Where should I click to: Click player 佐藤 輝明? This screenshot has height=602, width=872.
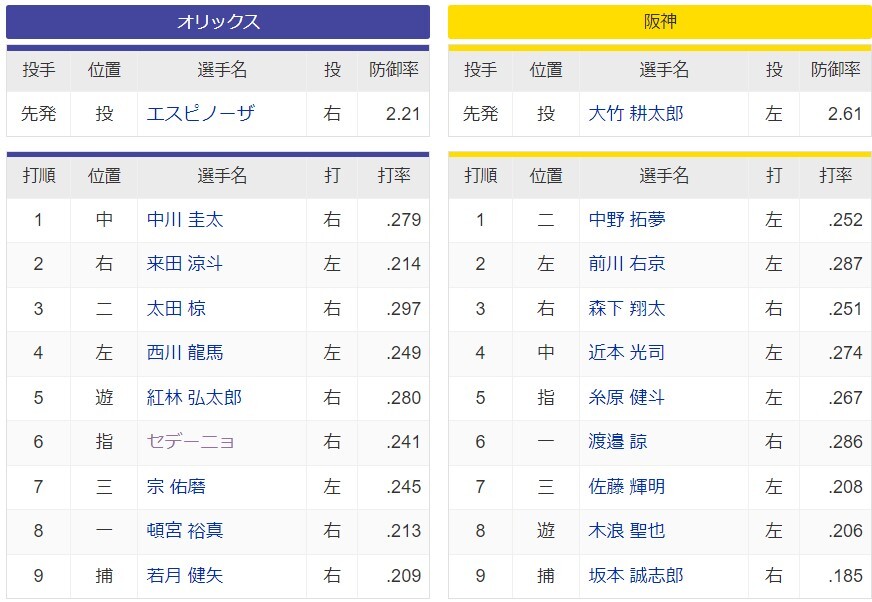coord(627,486)
